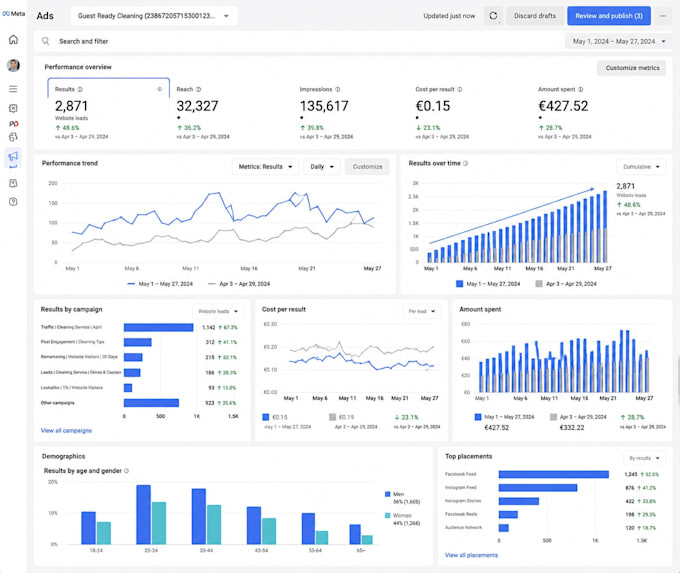The width and height of the screenshot is (680, 573).
Task: Click the blue €0.15 legend swatch under Cost per result
Action: pyautogui.click(x=265, y=417)
